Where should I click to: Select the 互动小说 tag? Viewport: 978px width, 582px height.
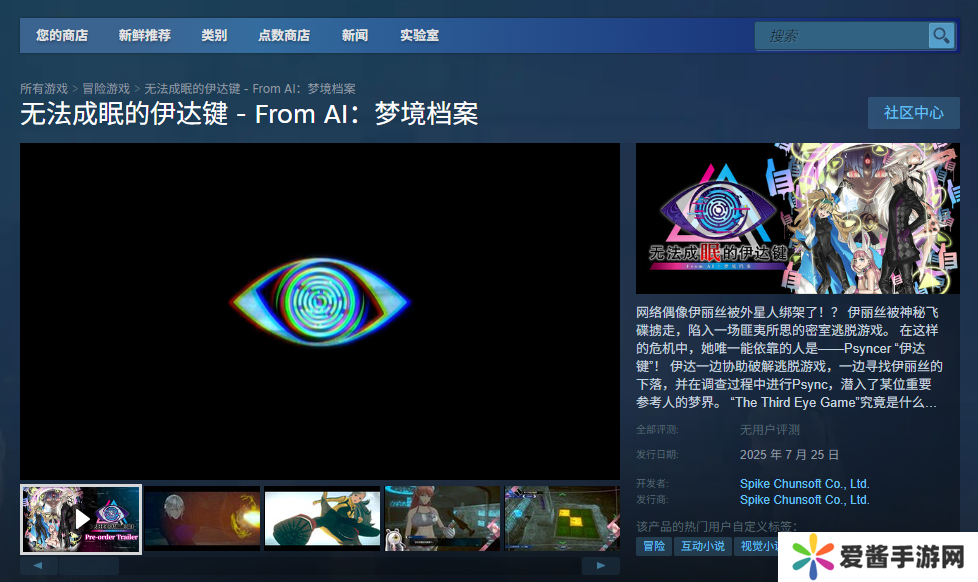pos(703,546)
